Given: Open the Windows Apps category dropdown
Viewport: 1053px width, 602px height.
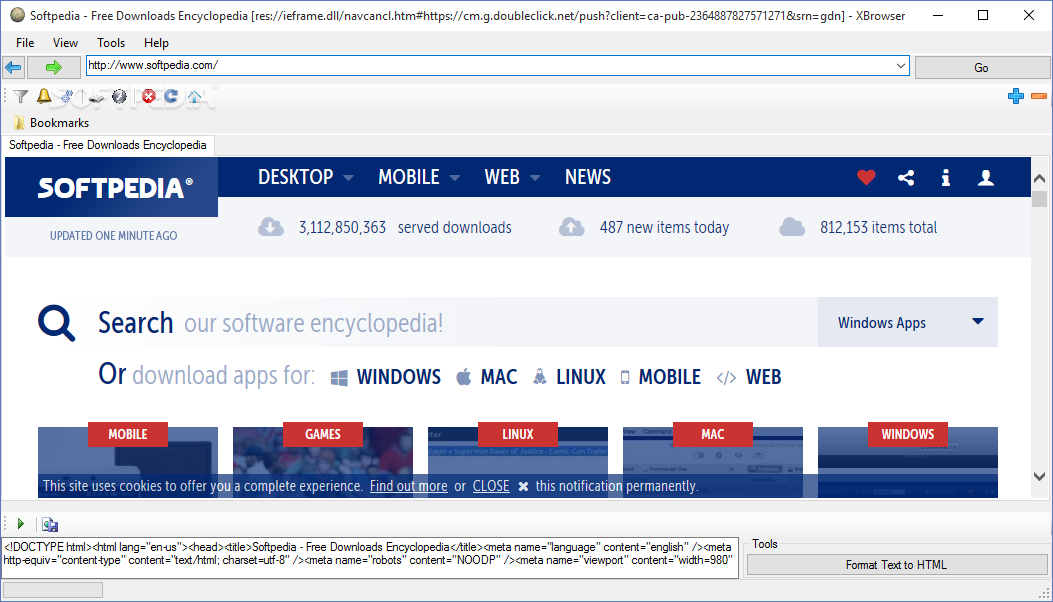Looking at the screenshot, I should pos(908,323).
